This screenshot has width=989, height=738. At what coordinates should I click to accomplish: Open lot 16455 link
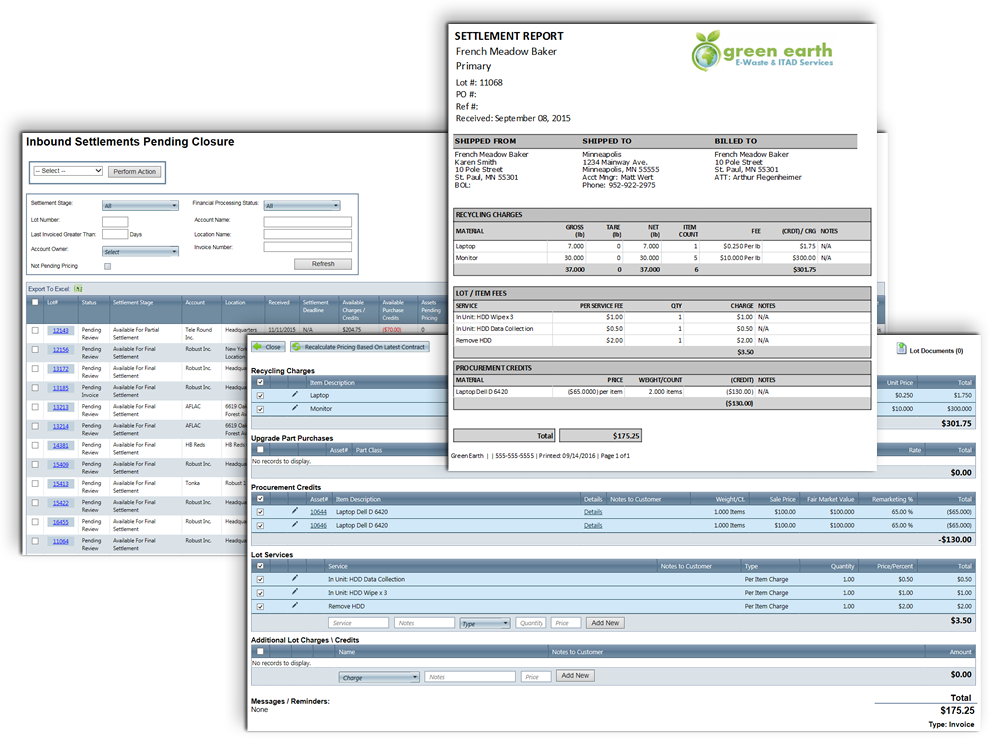click(x=61, y=522)
